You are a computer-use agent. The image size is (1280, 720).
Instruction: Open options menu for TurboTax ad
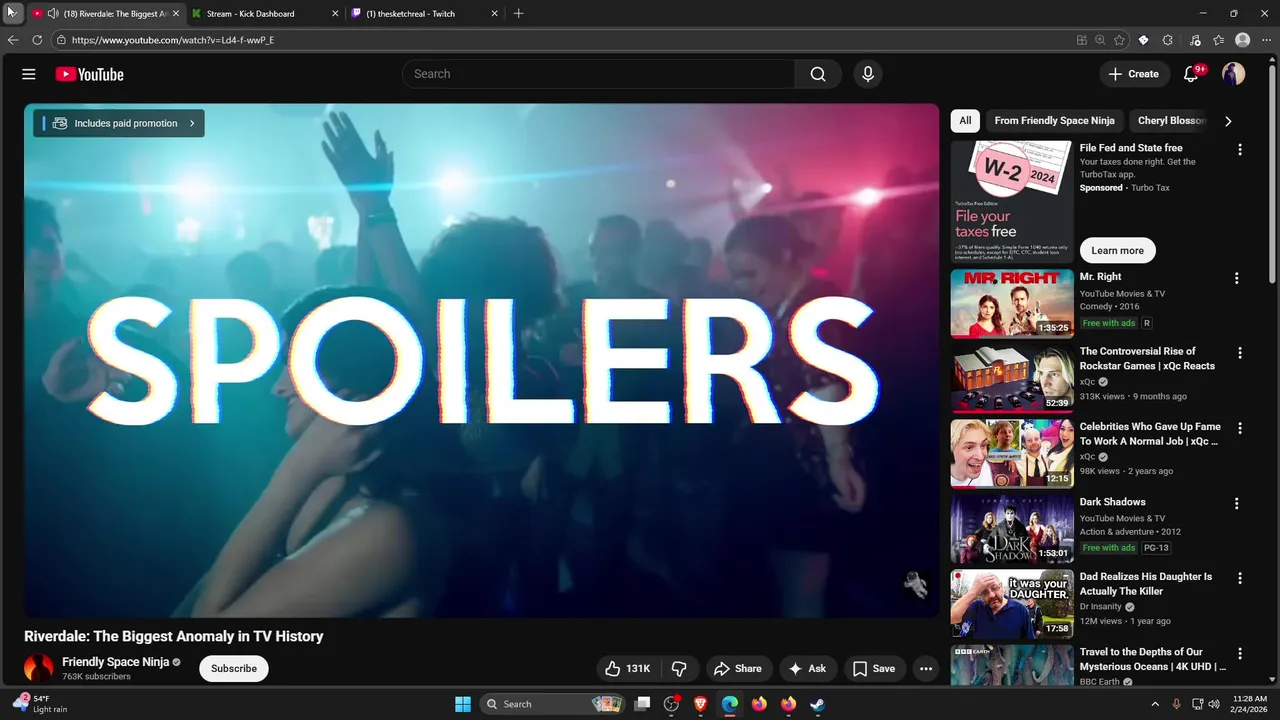tap(1240, 150)
